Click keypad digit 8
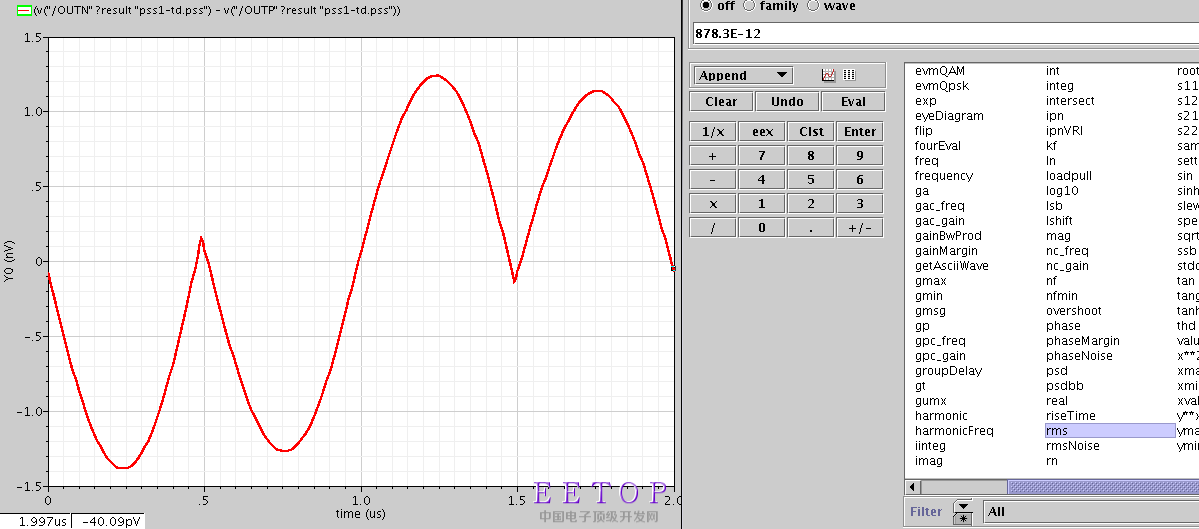 (811, 156)
